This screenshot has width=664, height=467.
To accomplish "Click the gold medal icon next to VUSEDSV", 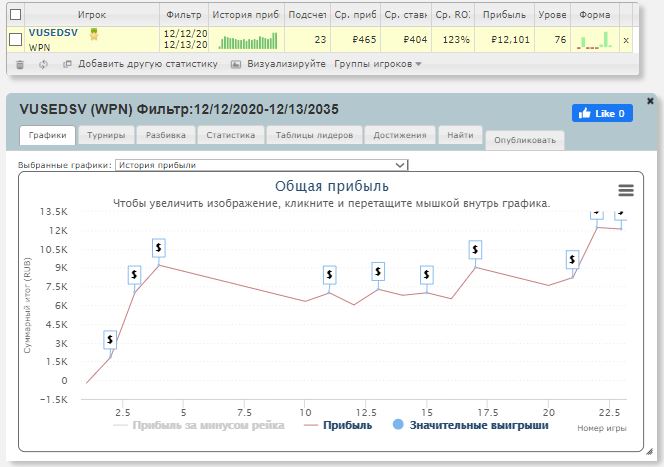I will click(94, 34).
